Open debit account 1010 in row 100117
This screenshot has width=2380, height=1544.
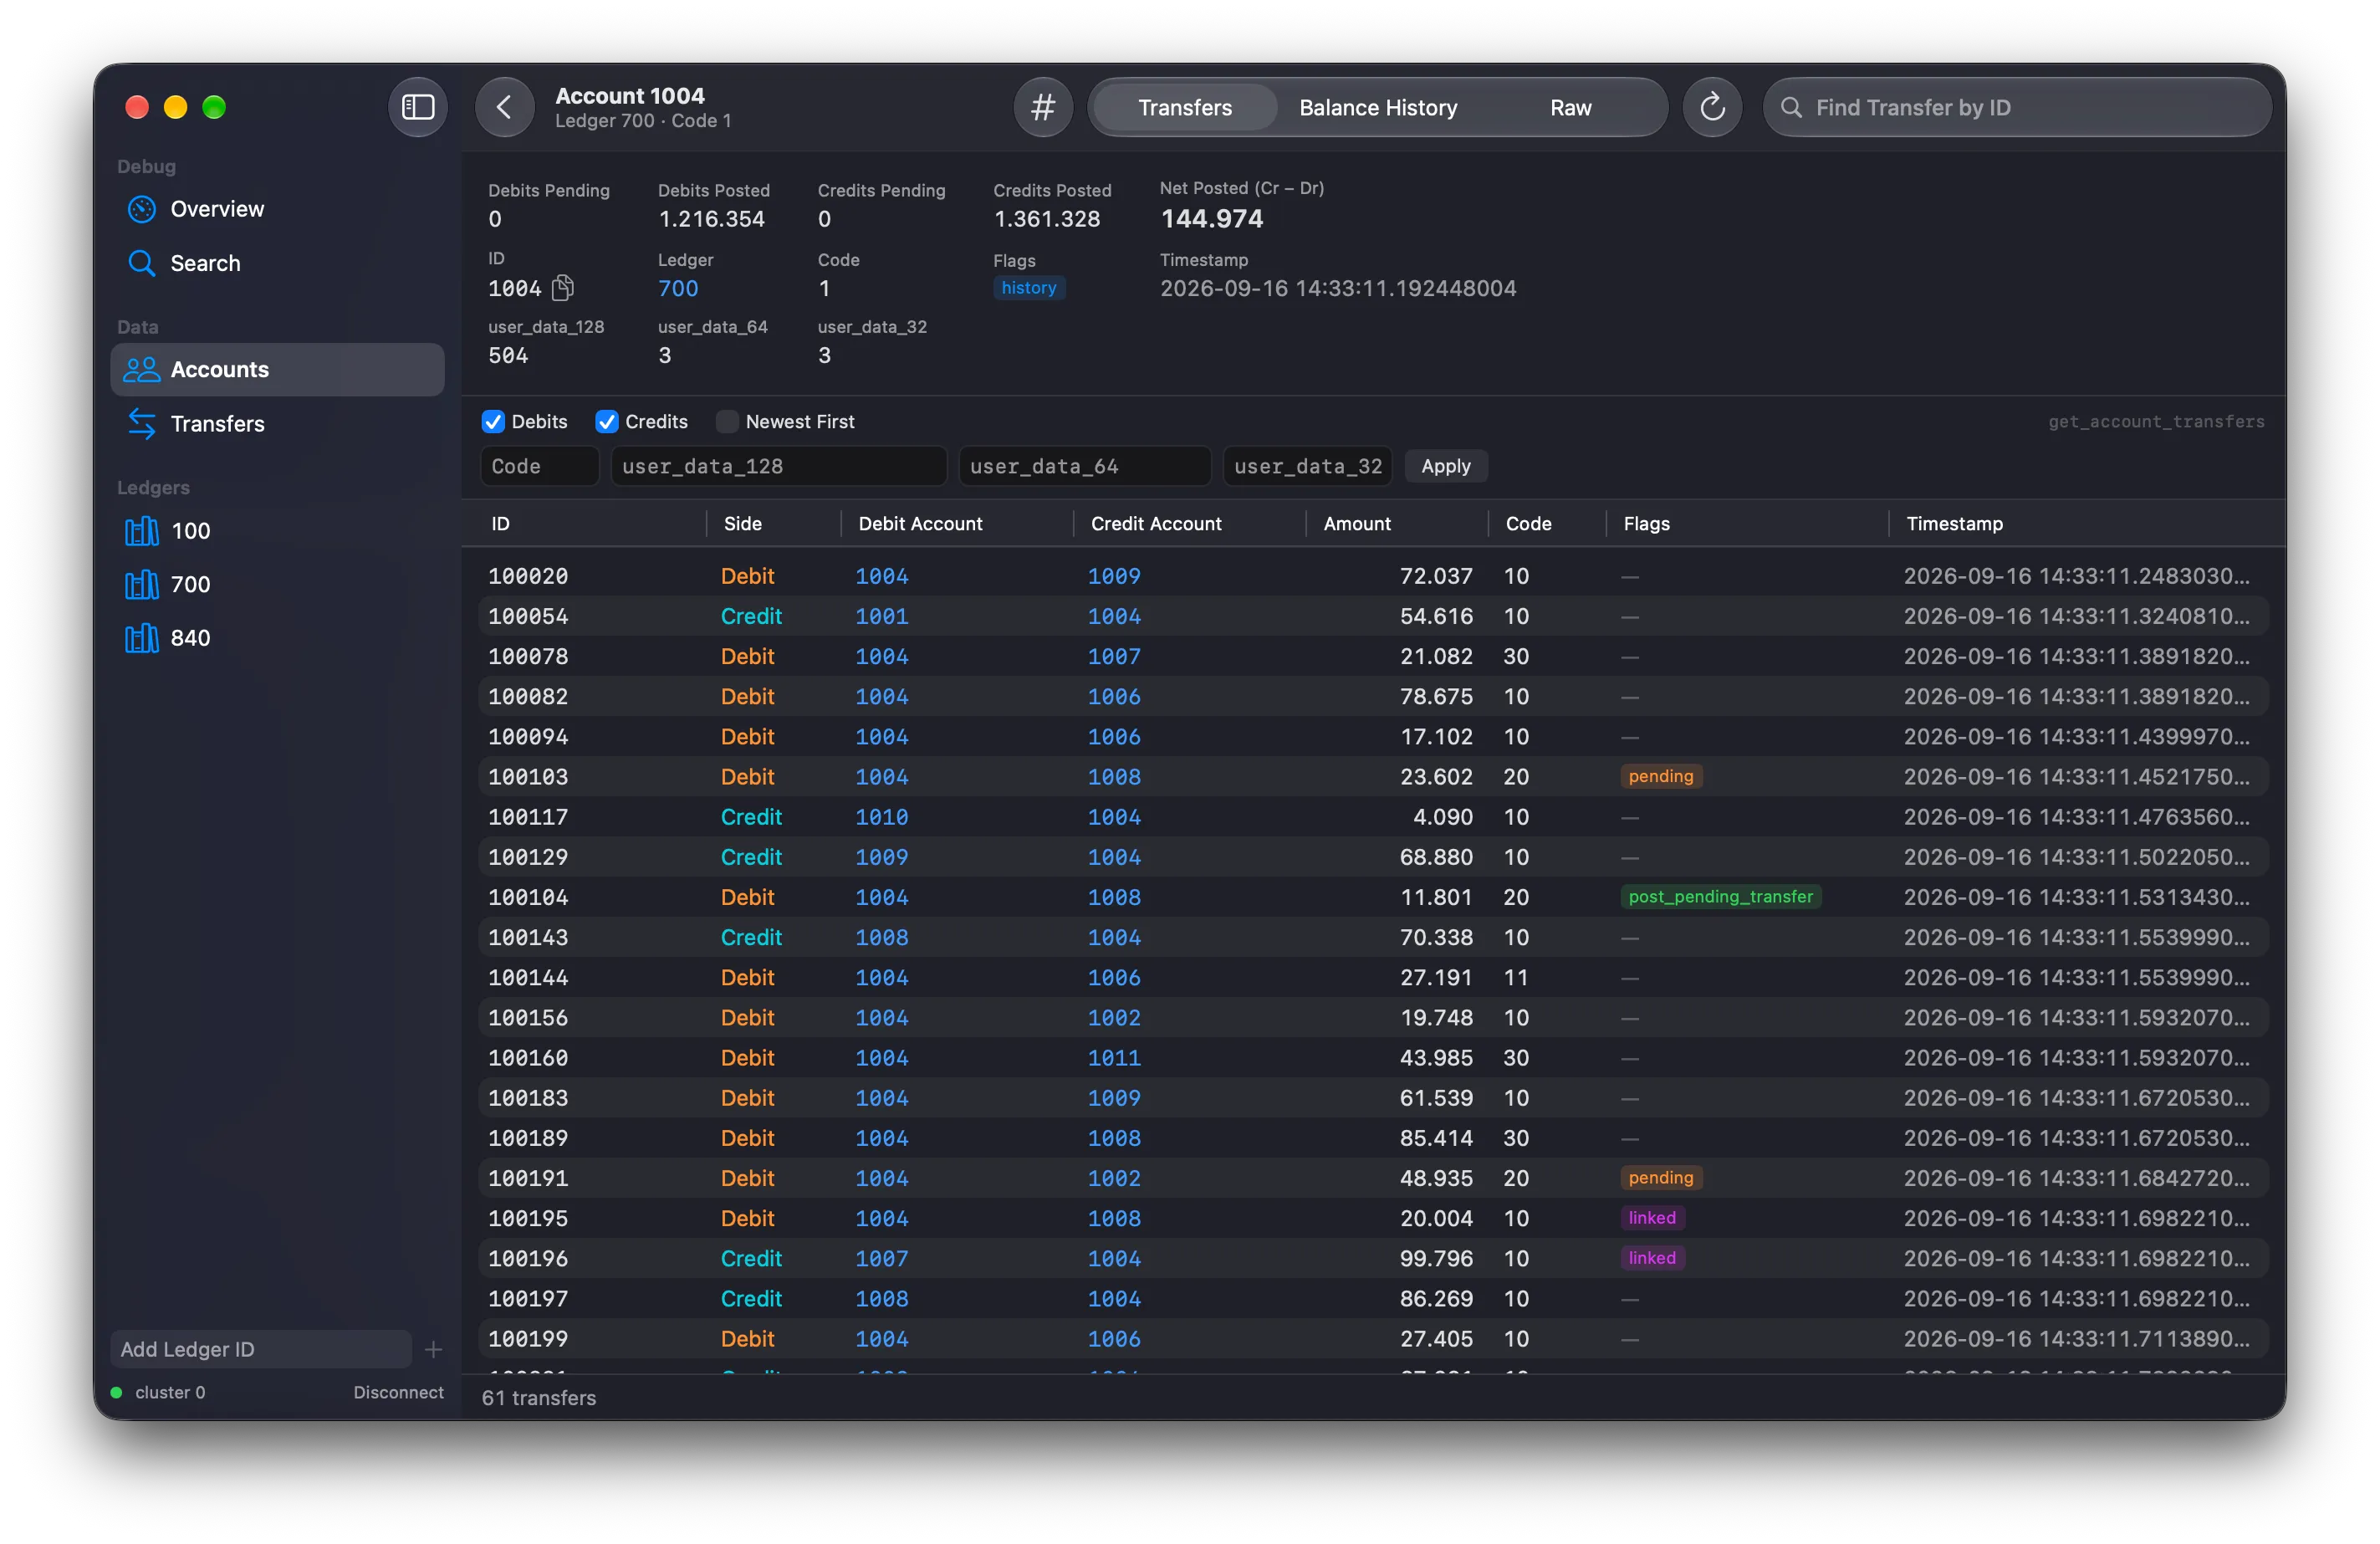(x=881, y=817)
